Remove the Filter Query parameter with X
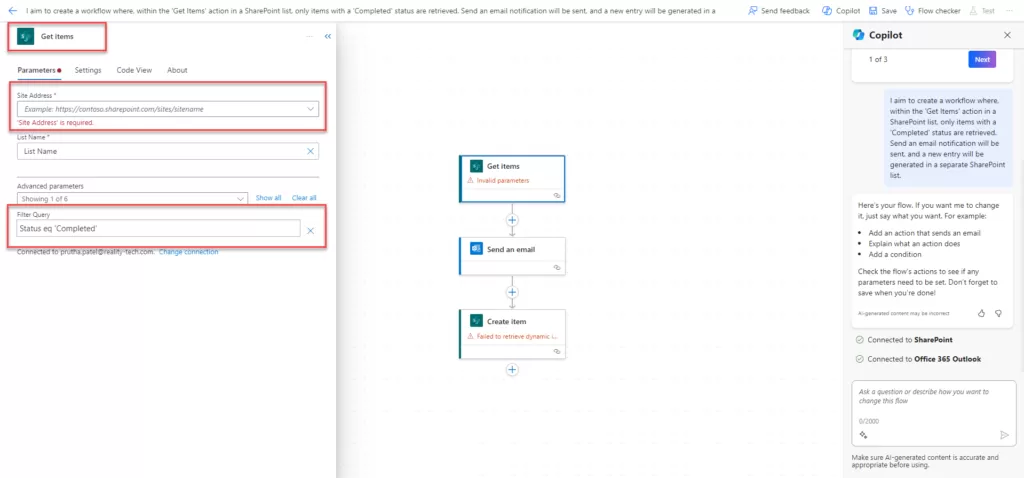This screenshot has width=1024, height=478. [x=310, y=231]
